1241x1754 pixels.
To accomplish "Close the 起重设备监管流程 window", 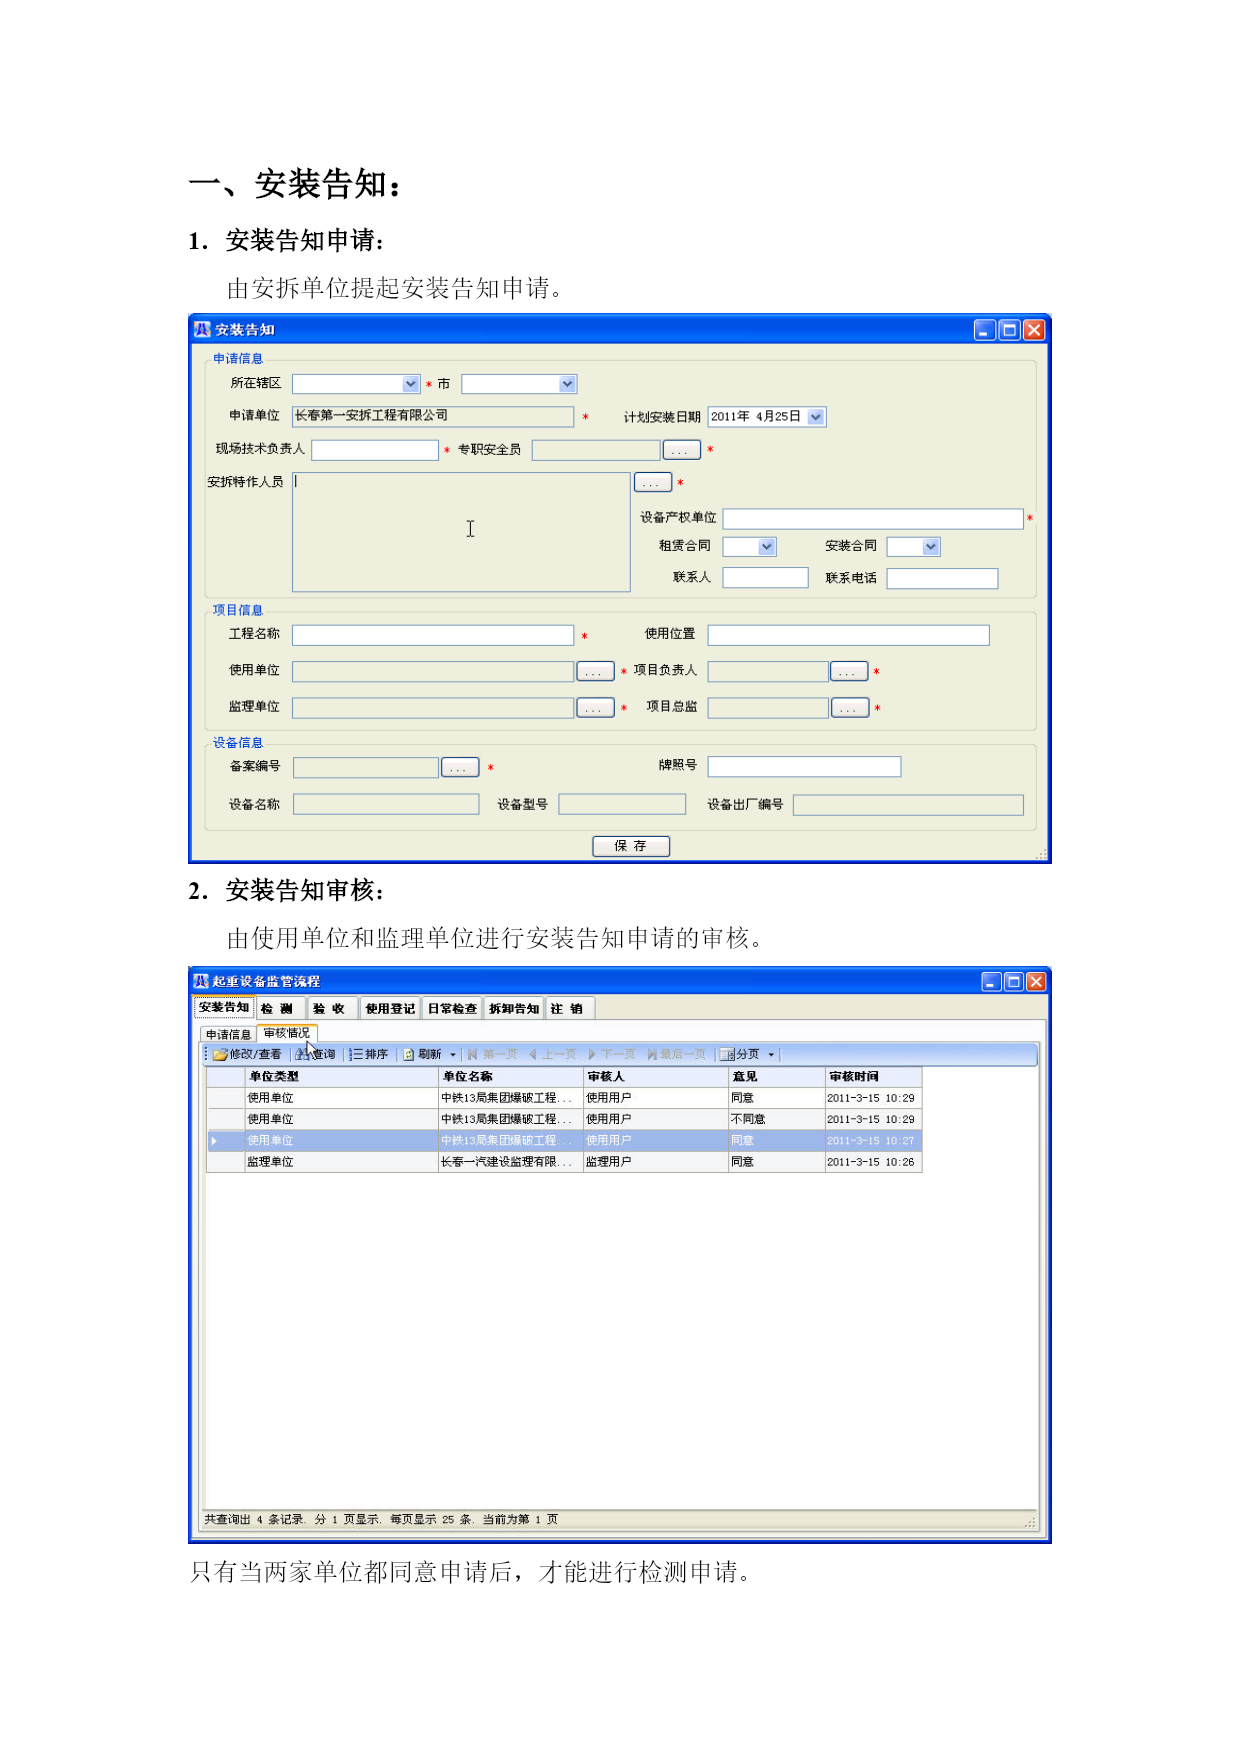I will [1036, 982].
